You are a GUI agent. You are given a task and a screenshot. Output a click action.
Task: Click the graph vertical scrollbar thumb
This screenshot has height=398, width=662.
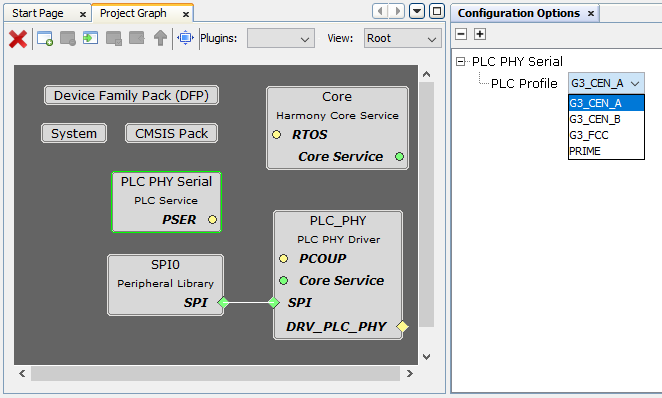[x=427, y=204]
